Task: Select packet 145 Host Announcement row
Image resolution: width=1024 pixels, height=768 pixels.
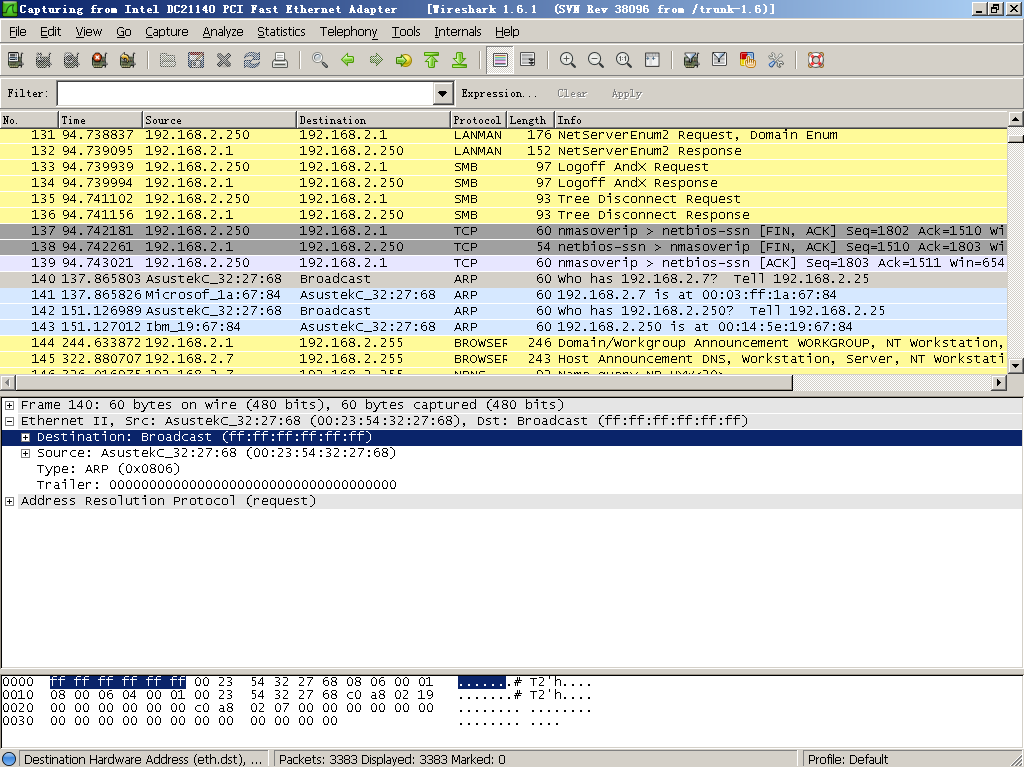Action: pyautogui.click(x=503, y=359)
